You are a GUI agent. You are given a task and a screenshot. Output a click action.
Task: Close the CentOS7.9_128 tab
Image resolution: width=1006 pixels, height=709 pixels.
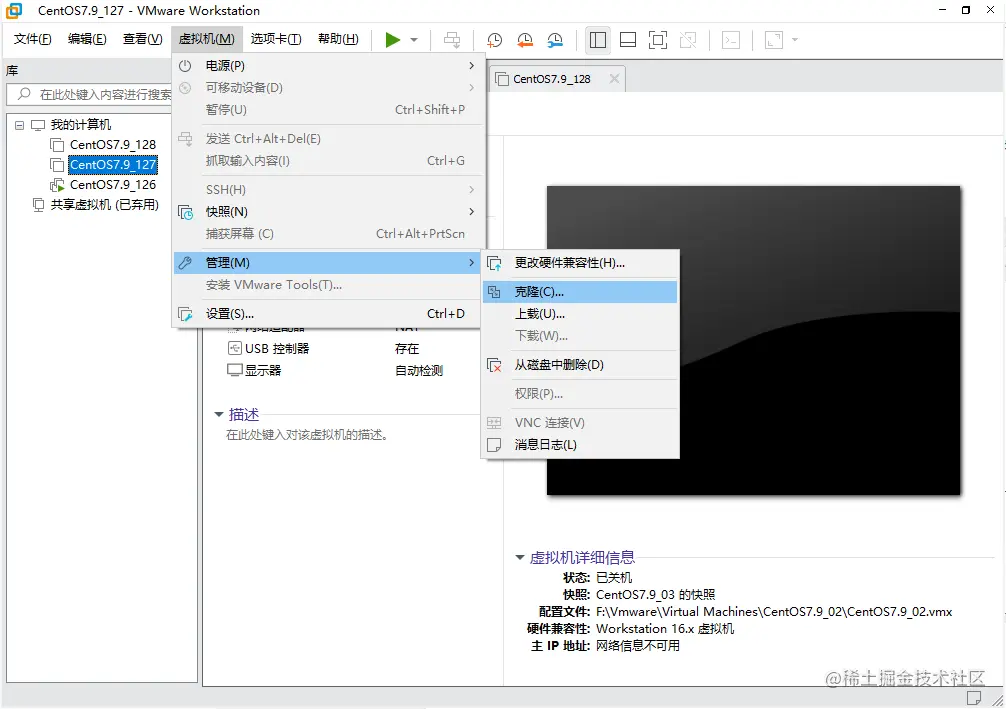tap(614, 78)
